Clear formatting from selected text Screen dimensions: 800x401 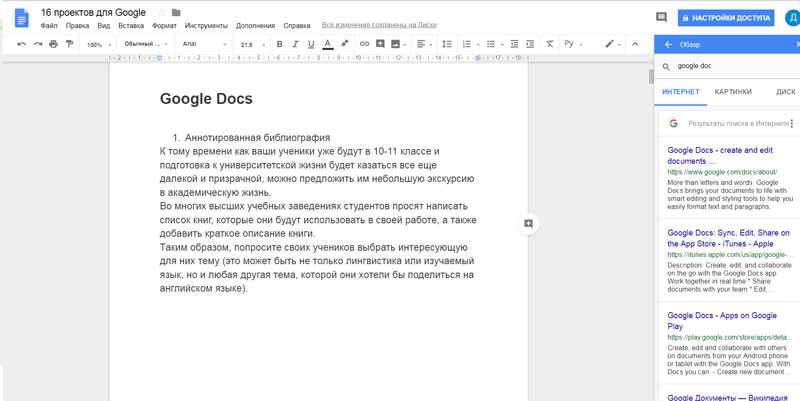pyautogui.click(x=549, y=44)
